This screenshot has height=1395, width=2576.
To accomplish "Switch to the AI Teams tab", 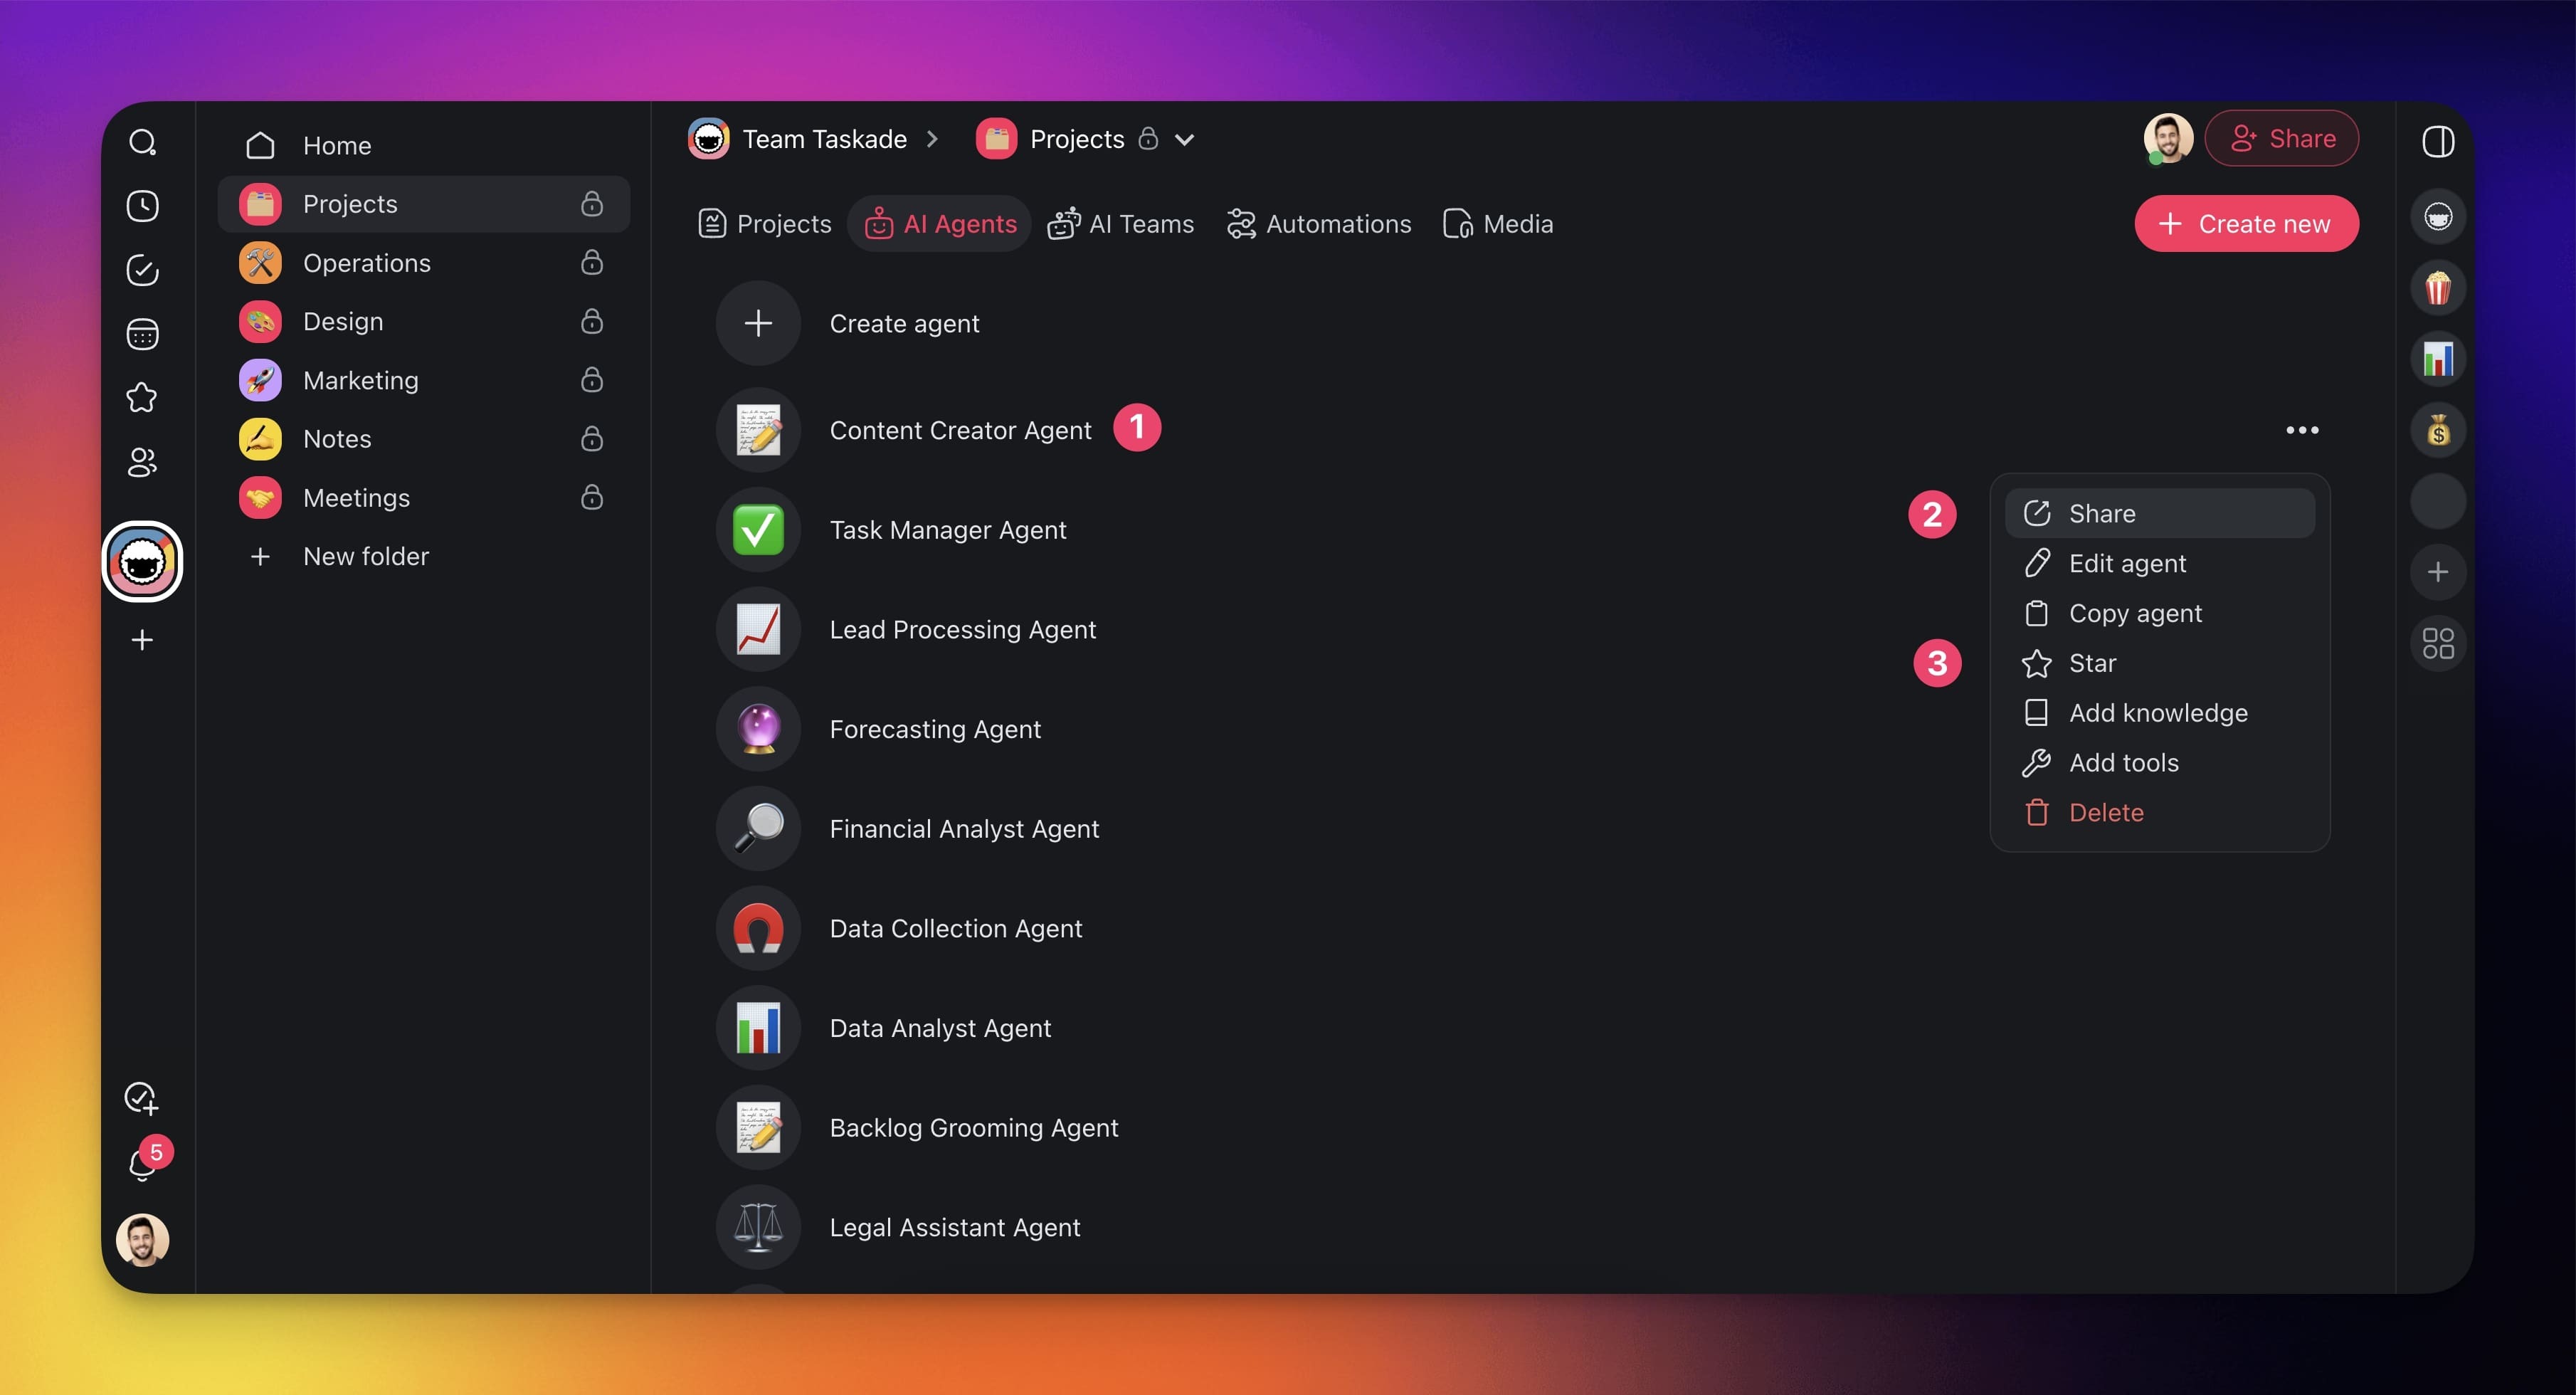I will point(1121,224).
